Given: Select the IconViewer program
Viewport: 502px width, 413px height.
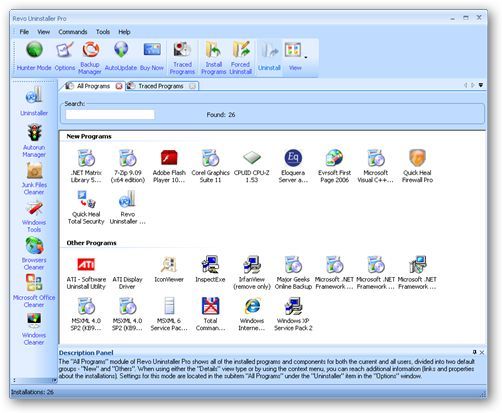Looking at the screenshot, I should (x=169, y=270).
